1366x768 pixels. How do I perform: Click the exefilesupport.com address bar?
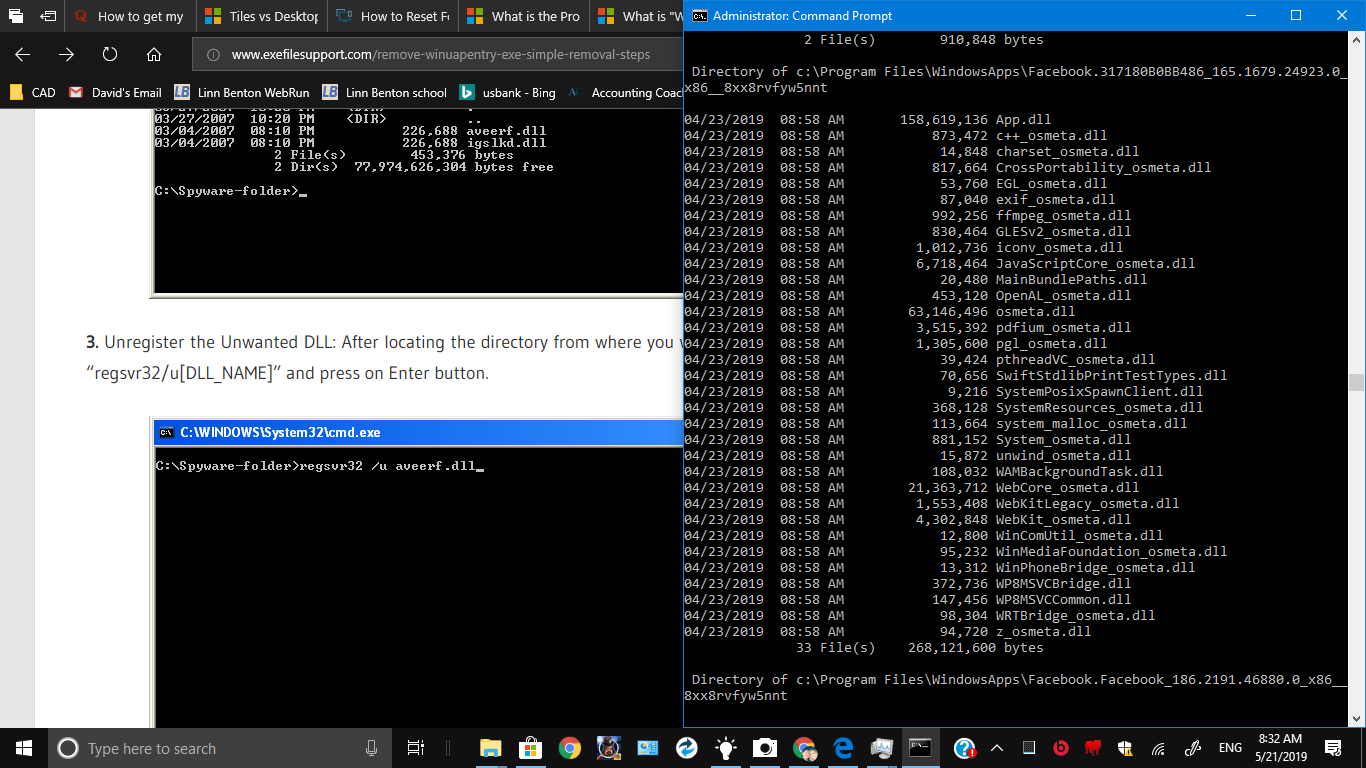[440, 55]
